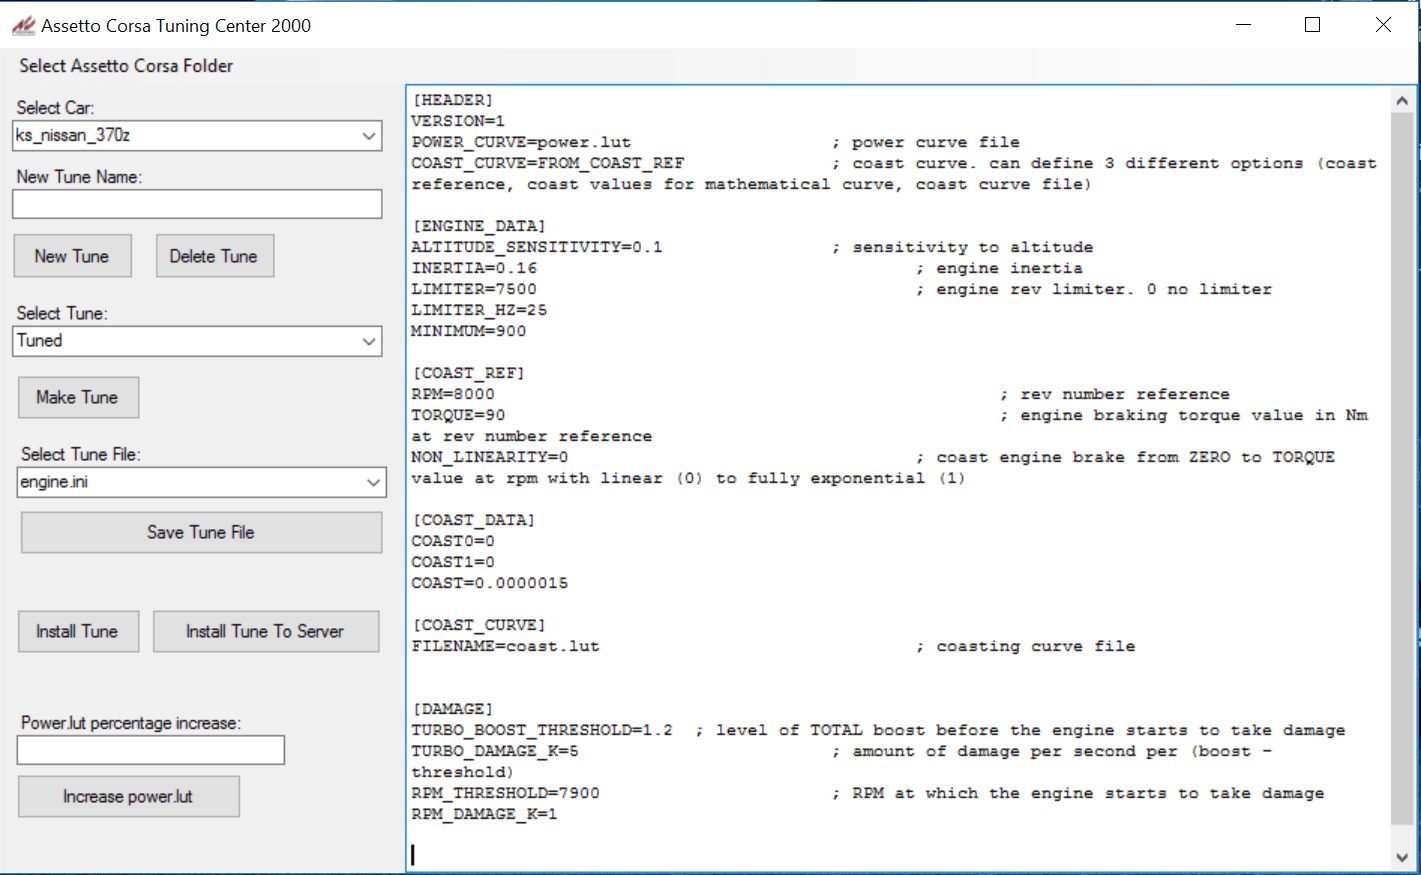The width and height of the screenshot is (1421, 875).
Task: Open the Select Car dropdown showing ks_nissan_370z
Action: click(197, 135)
